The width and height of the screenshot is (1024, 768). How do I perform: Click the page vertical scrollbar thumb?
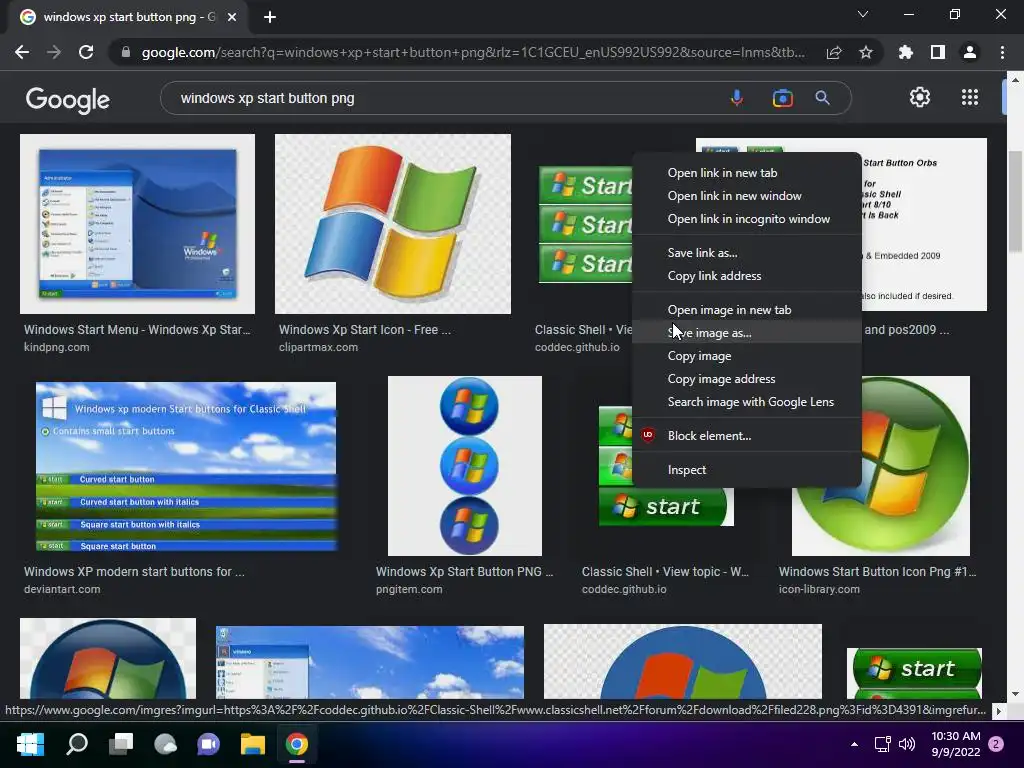pyautogui.click(x=1015, y=201)
